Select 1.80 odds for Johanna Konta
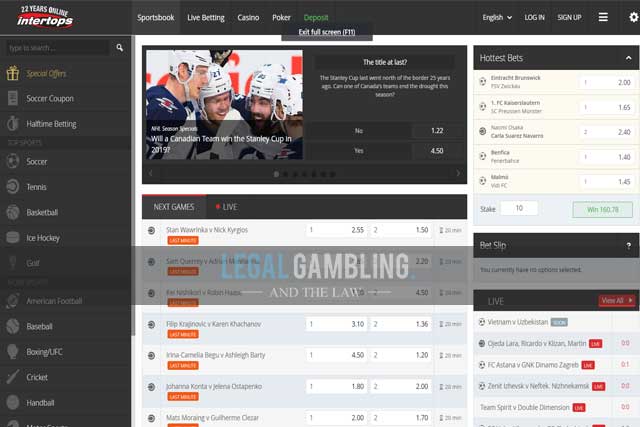The height and width of the screenshot is (427, 640). [336, 386]
